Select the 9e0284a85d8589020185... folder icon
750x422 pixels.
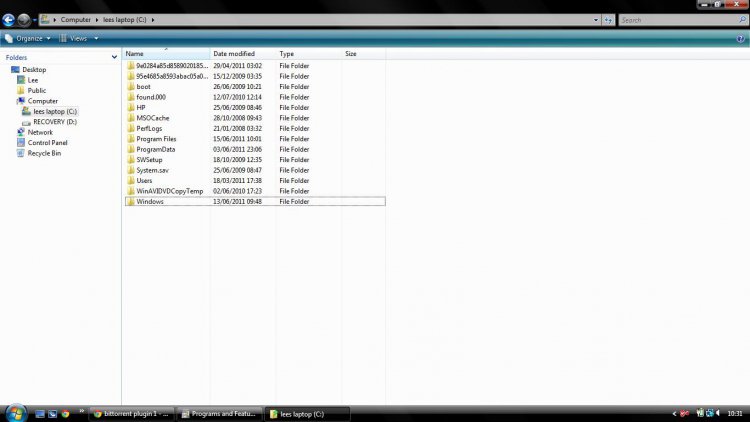point(131,66)
